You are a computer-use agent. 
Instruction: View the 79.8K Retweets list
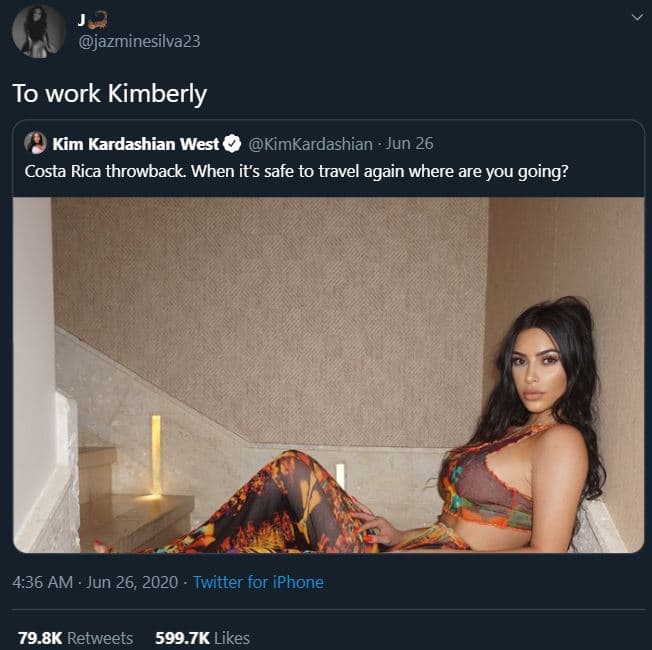(x=75, y=637)
